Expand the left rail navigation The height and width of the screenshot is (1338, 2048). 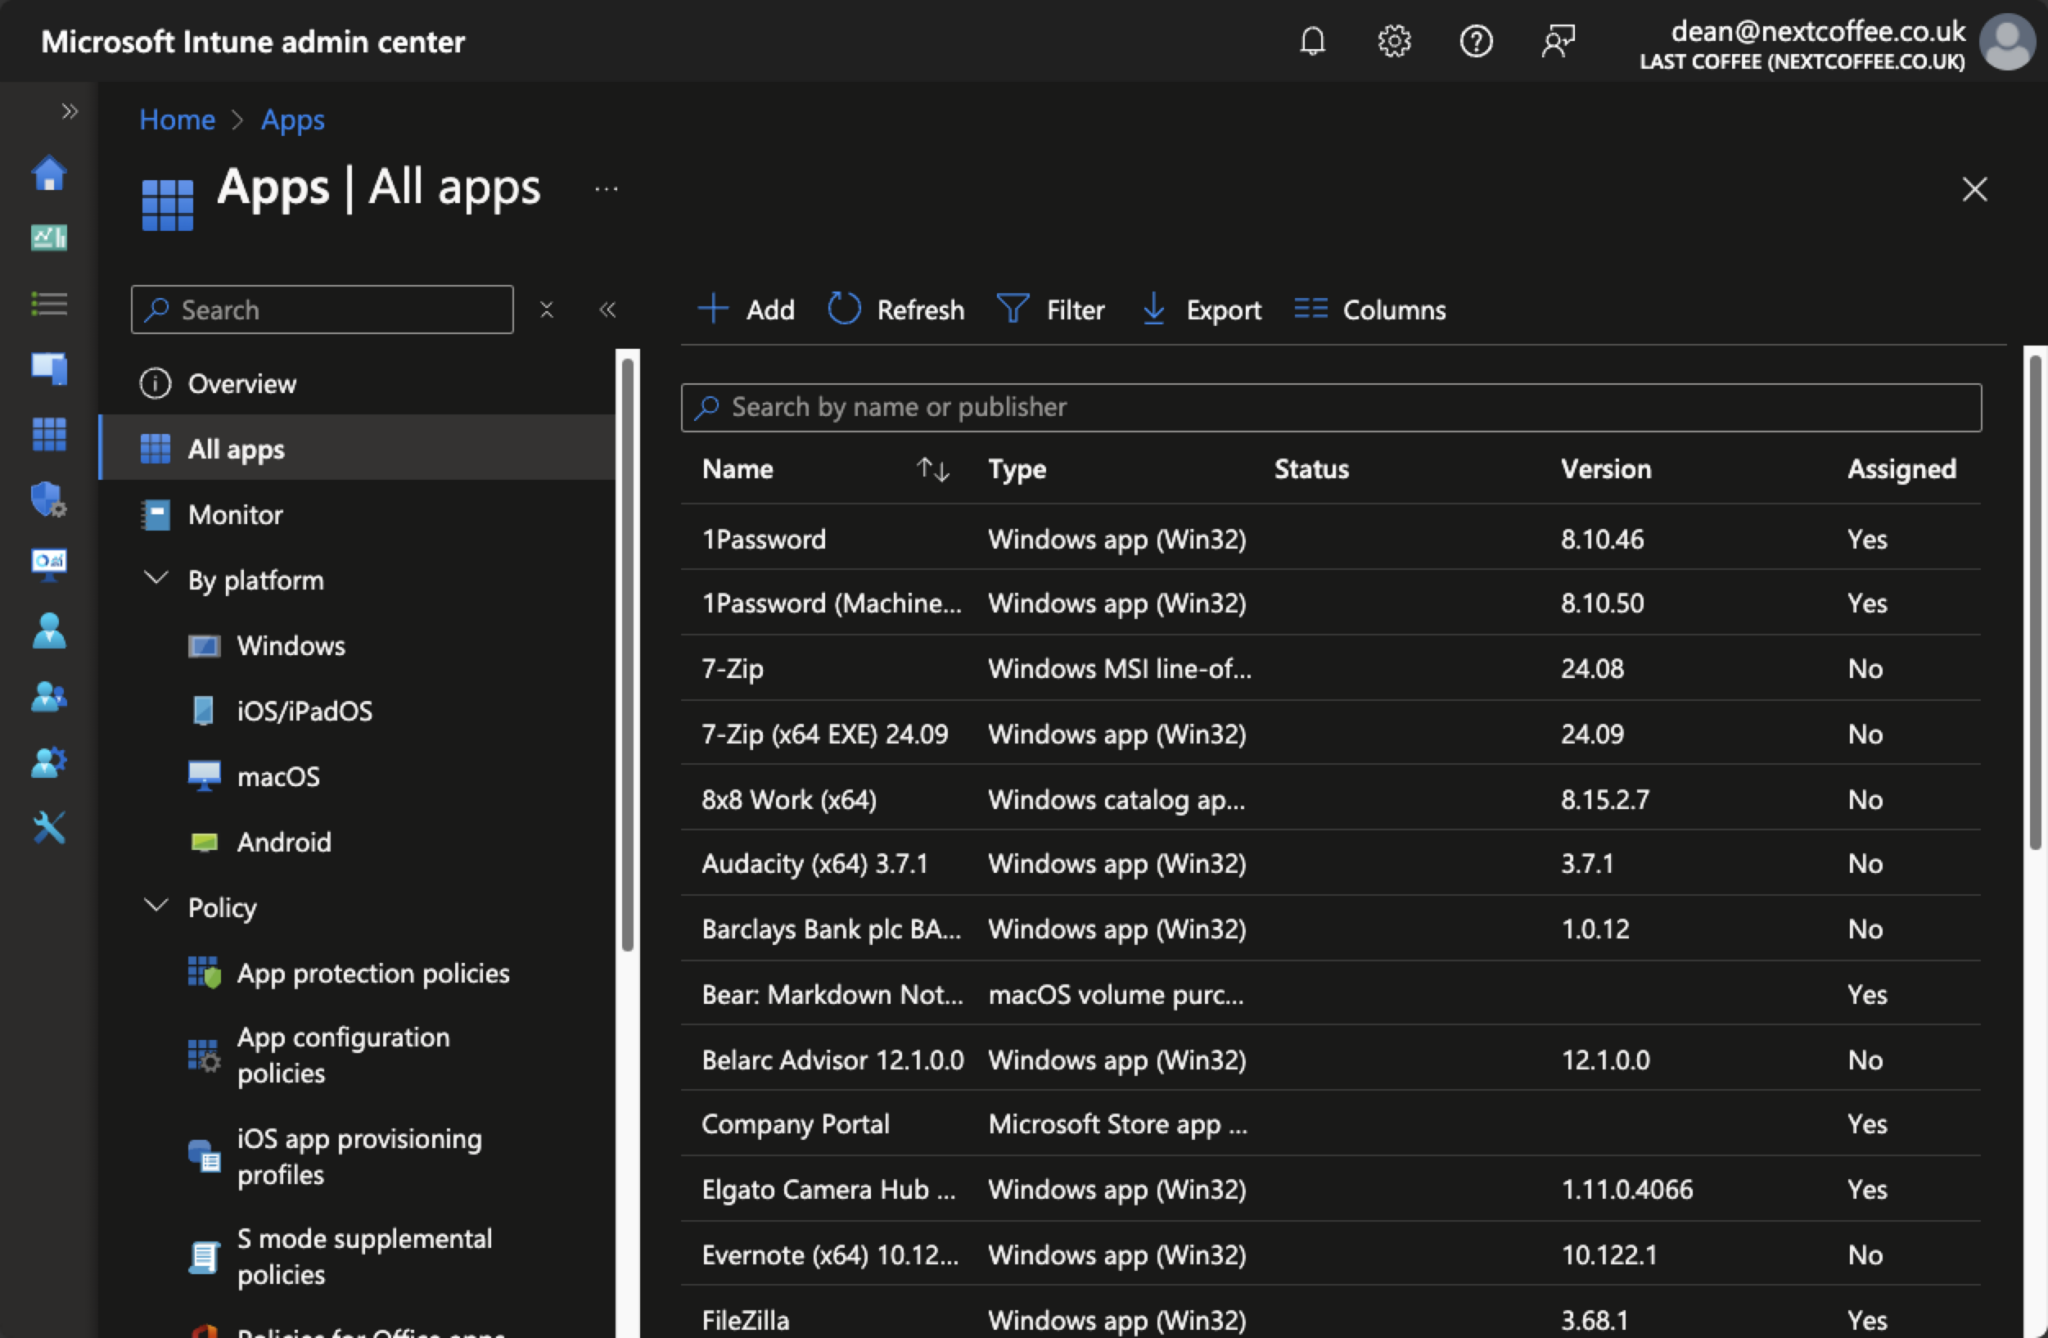[69, 111]
